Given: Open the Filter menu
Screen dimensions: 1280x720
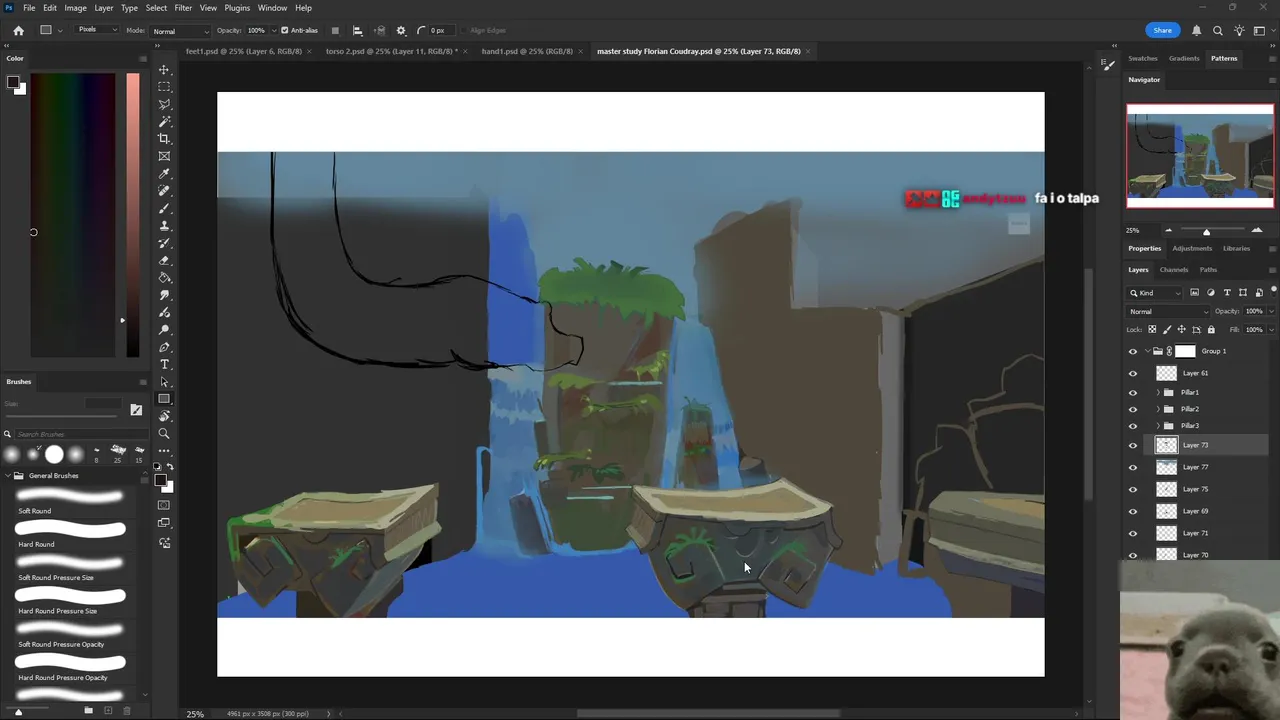Looking at the screenshot, I should click(183, 8).
